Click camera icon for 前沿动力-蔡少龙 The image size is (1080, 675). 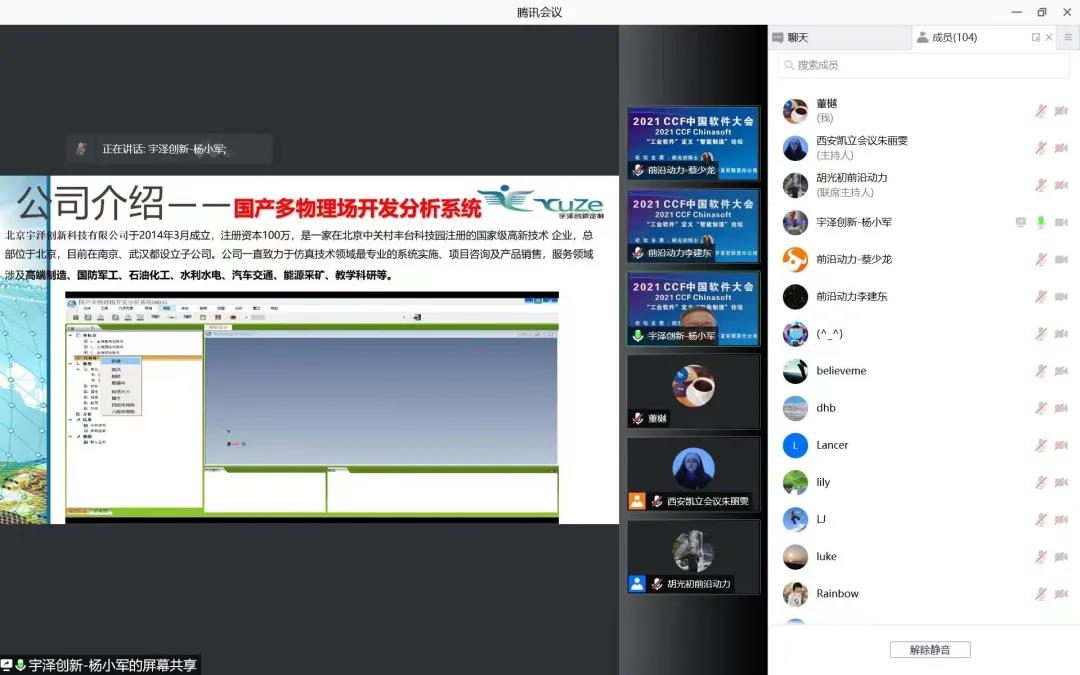[1060, 259]
